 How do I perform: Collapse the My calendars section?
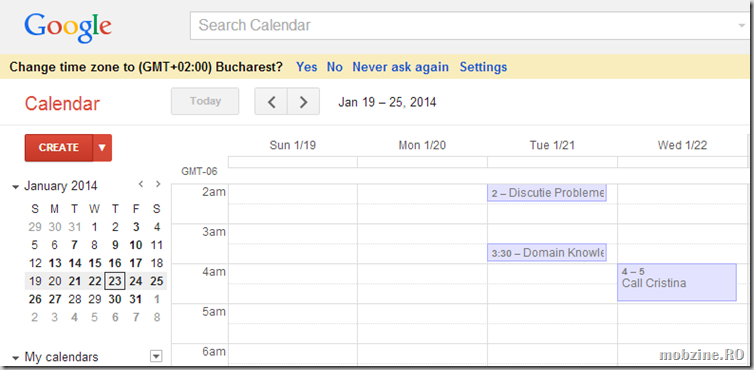pos(16,357)
